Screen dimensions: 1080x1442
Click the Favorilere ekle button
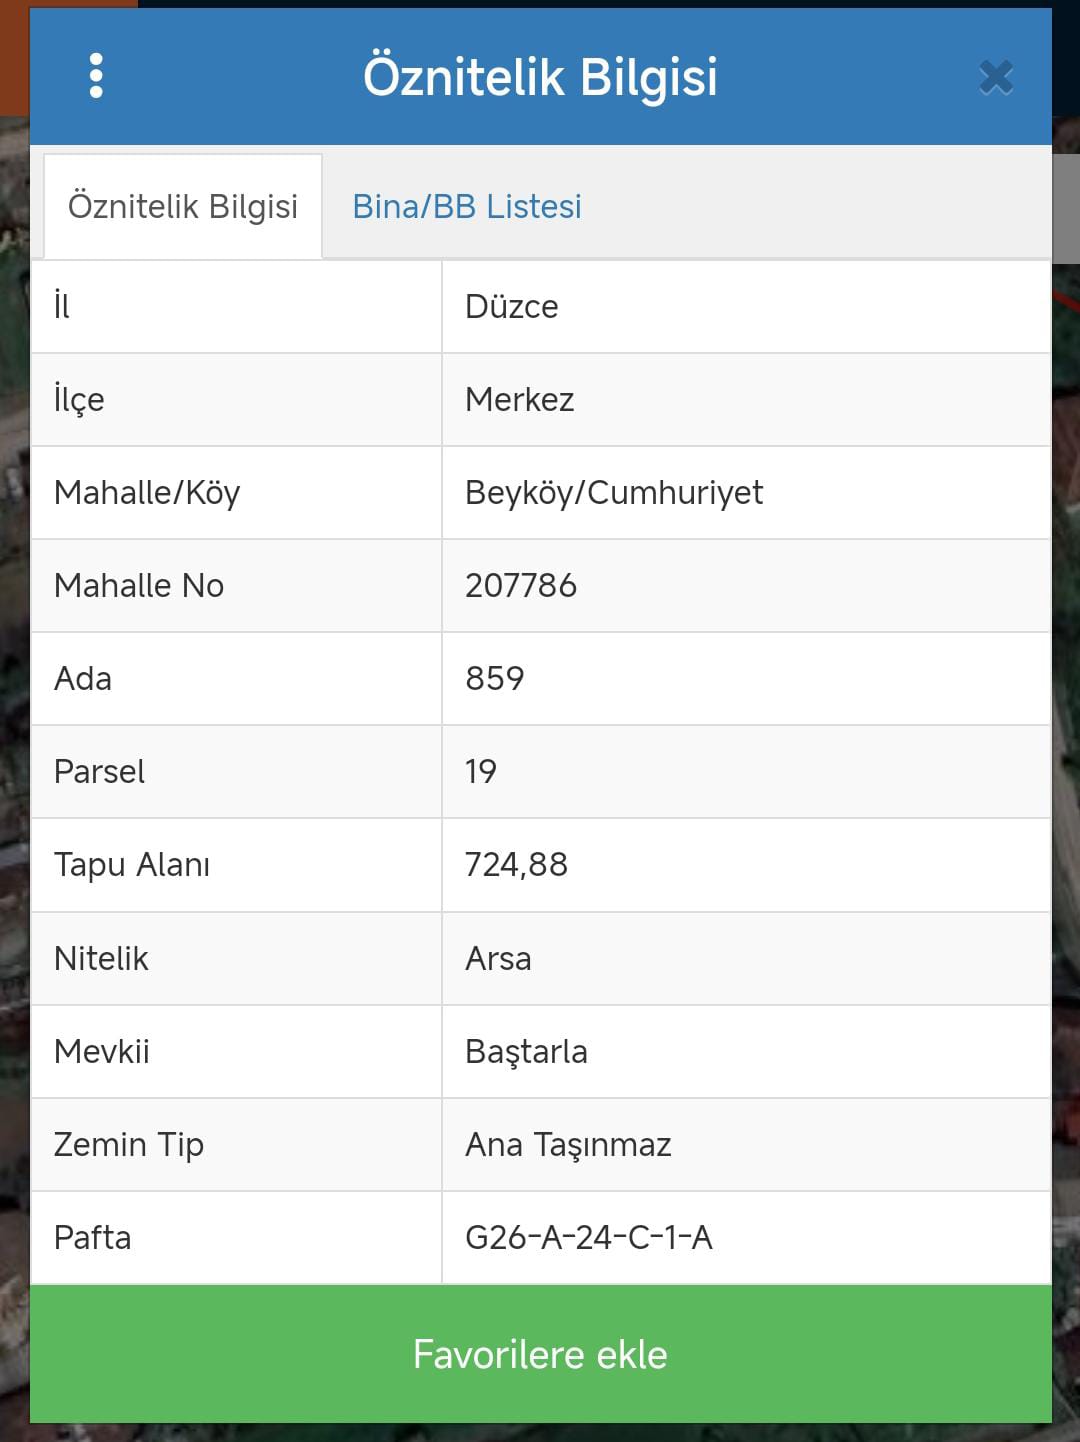(541, 1354)
